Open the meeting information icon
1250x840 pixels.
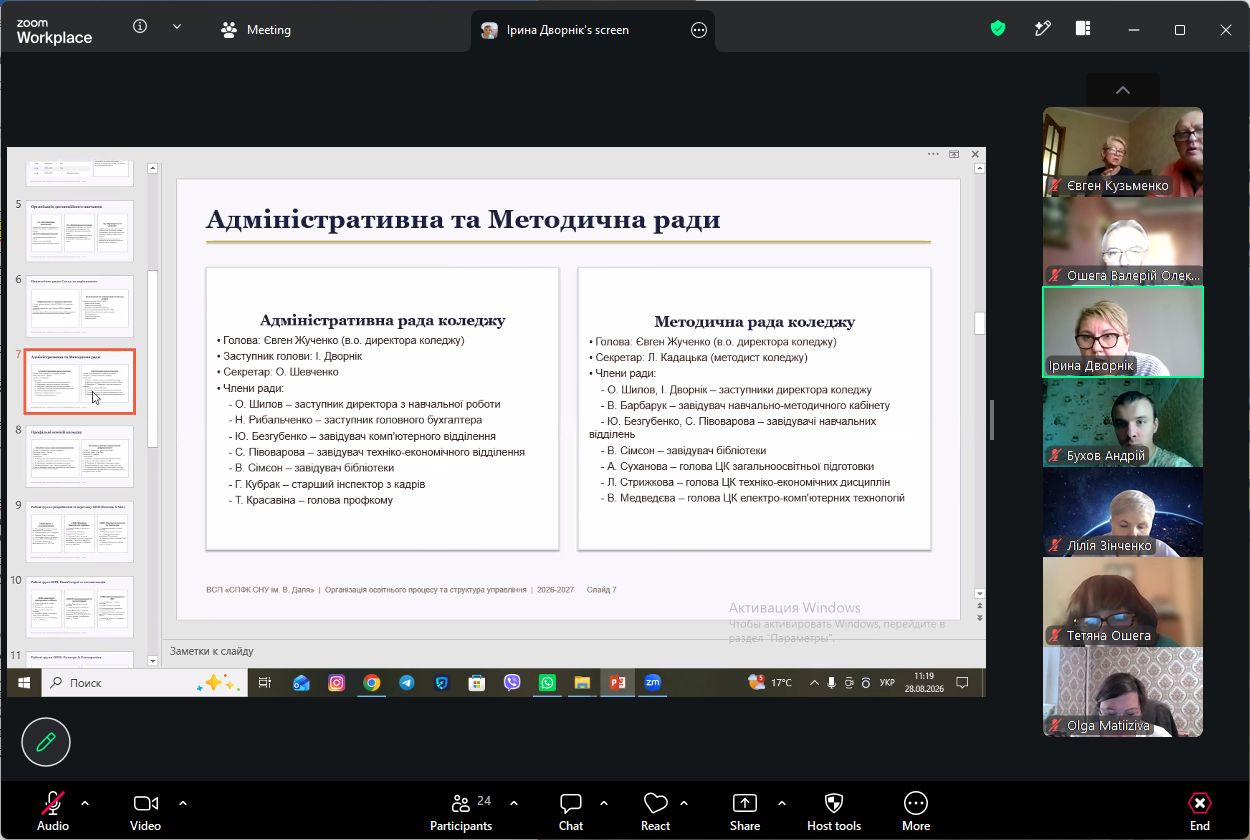[x=140, y=27]
